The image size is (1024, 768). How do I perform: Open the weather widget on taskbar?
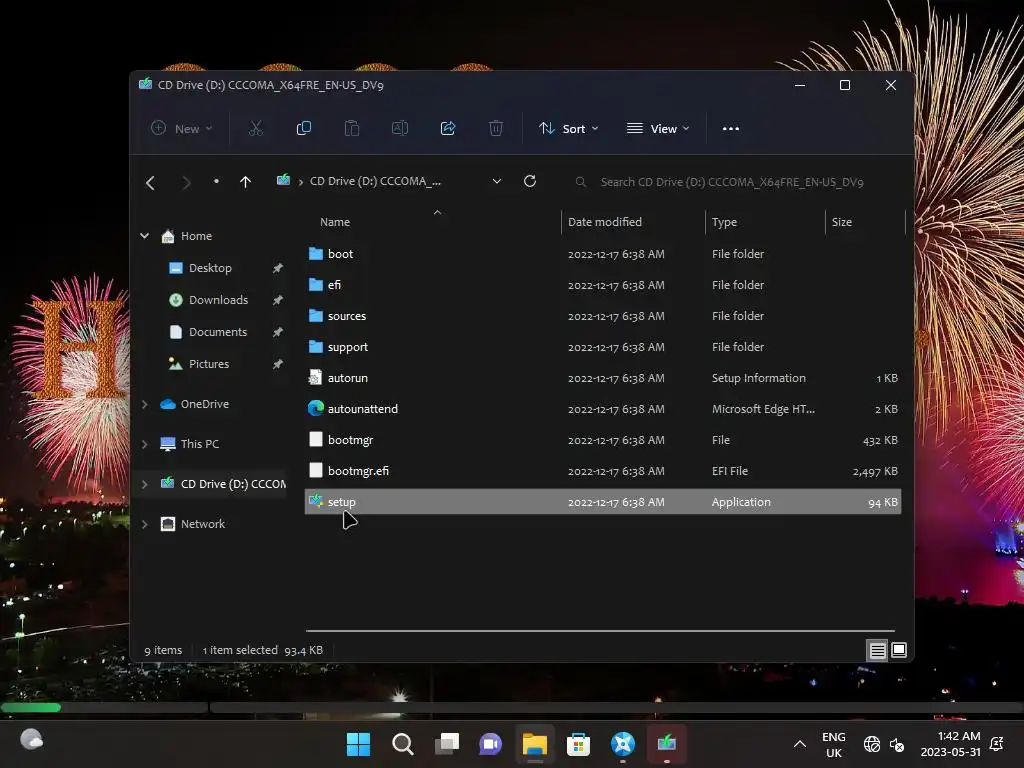pos(31,740)
